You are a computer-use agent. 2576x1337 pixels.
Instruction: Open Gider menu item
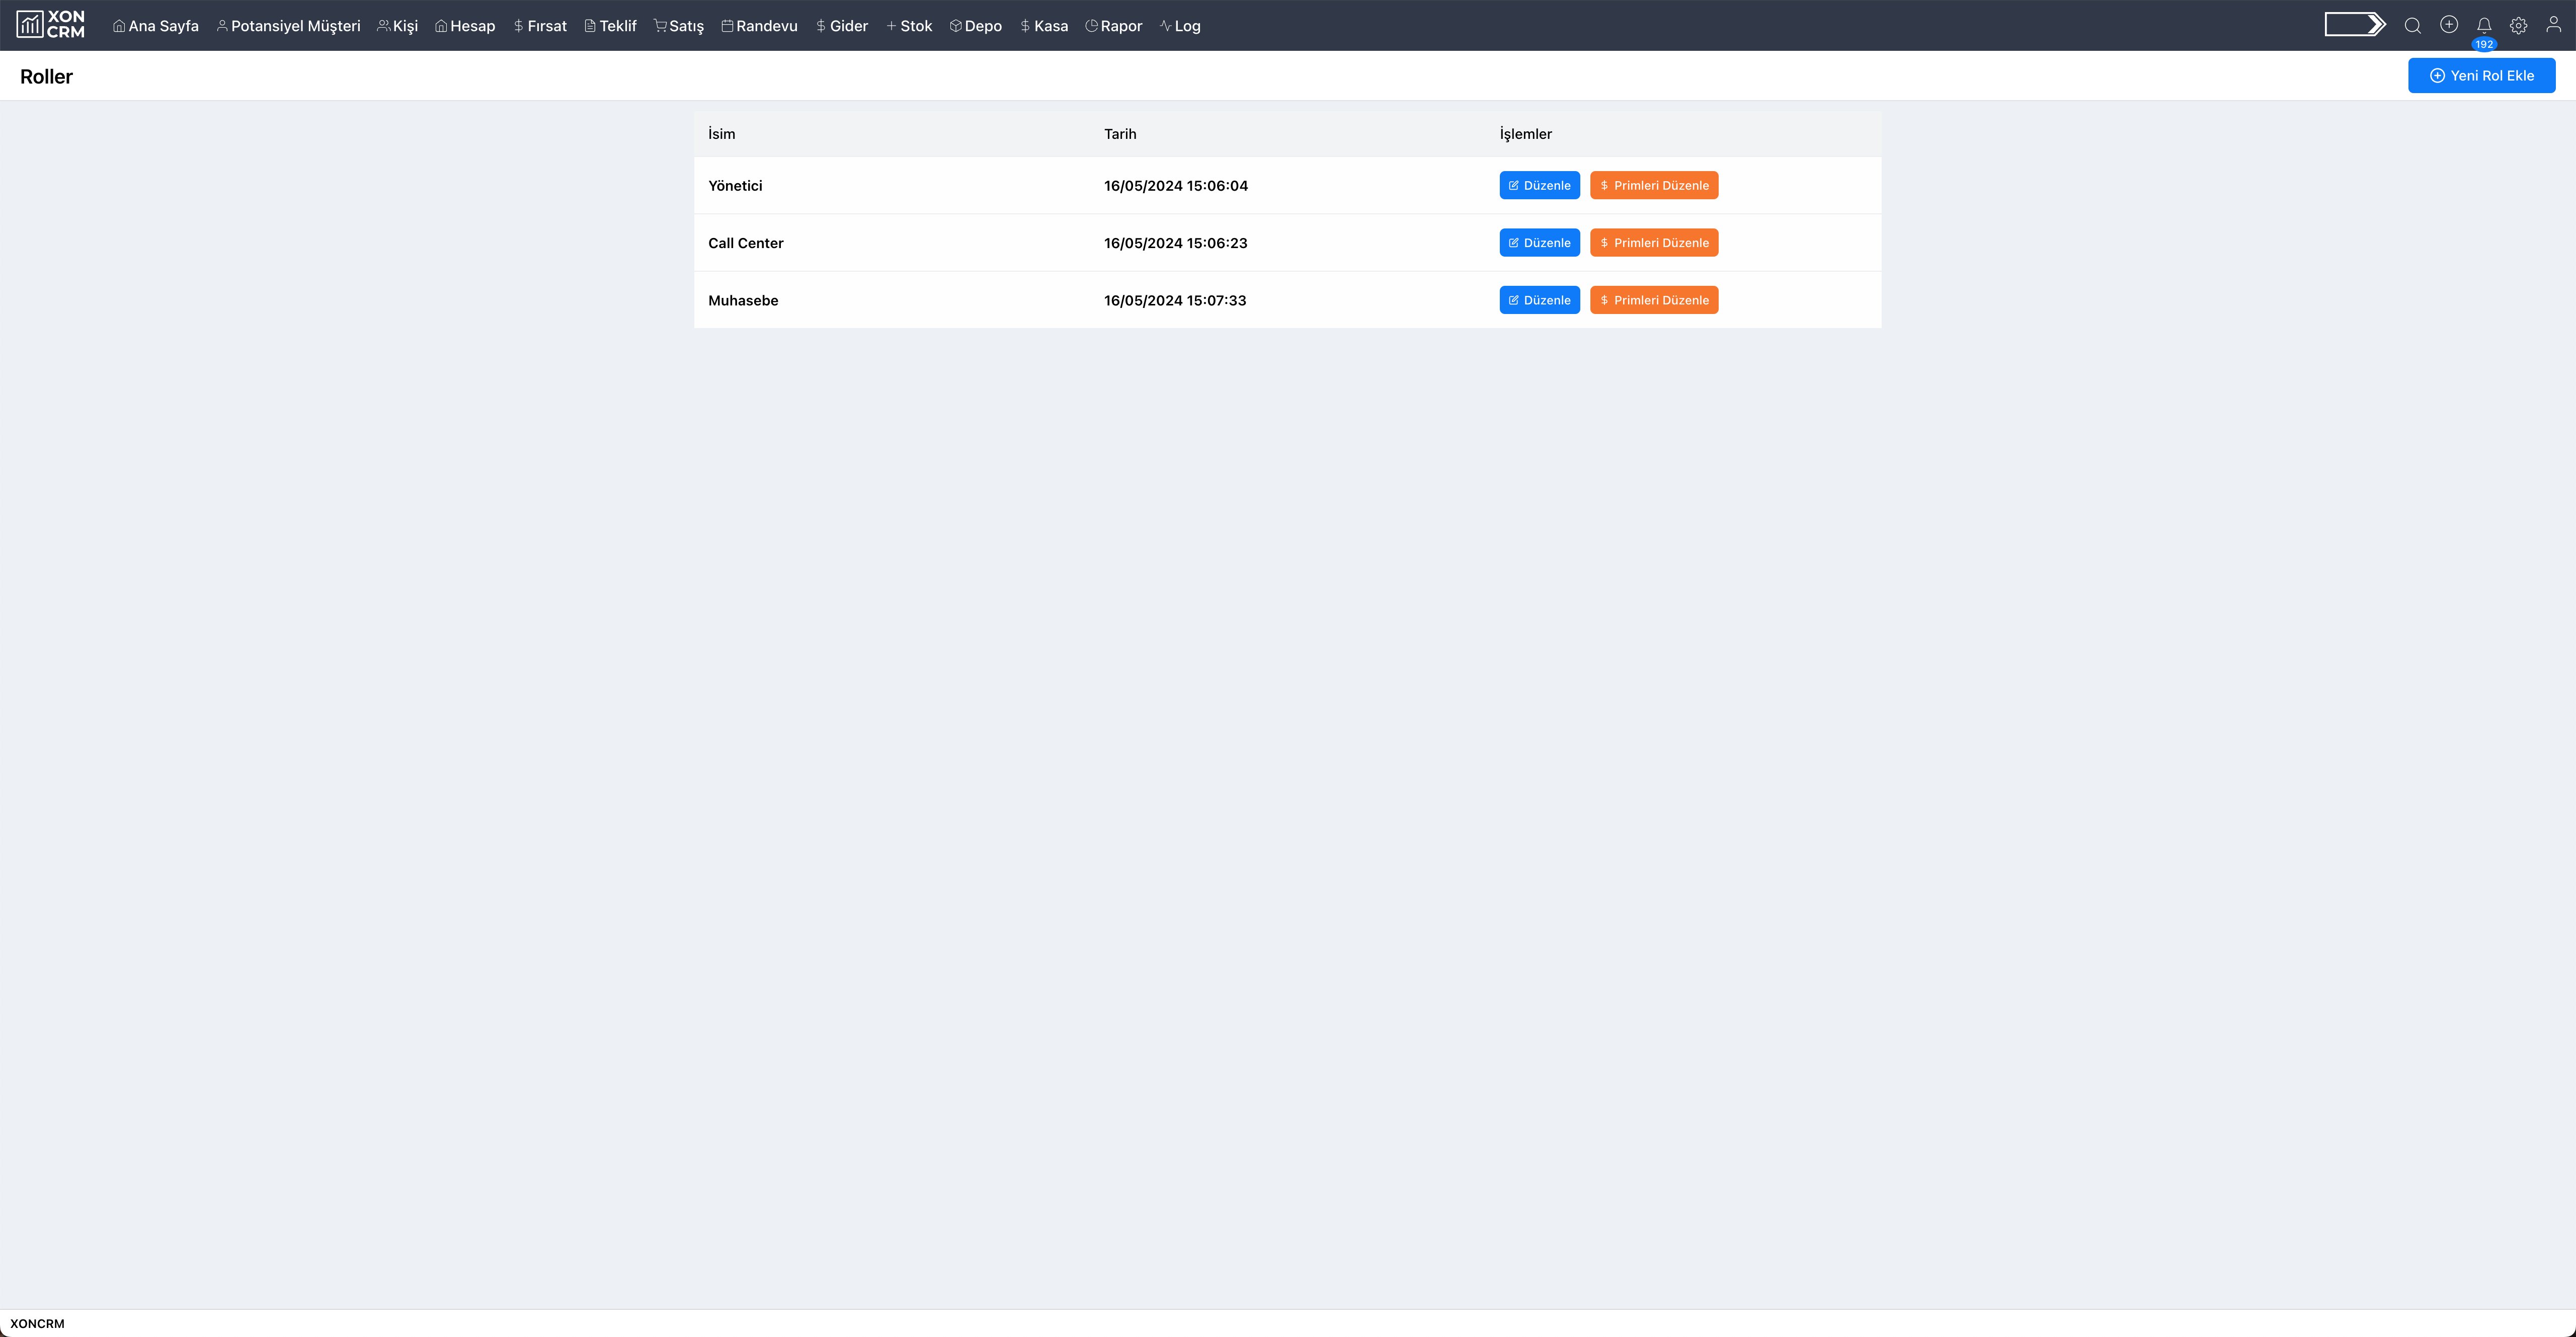coord(842,26)
